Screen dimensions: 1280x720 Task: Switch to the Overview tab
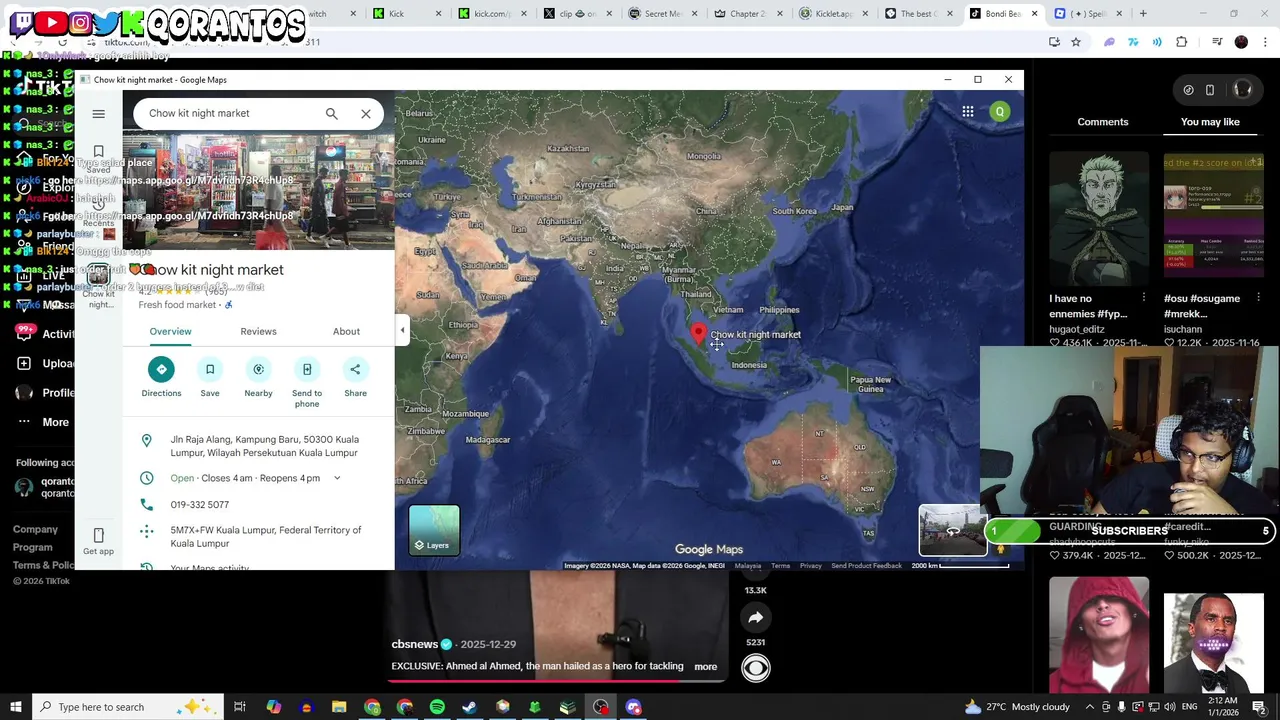coord(170,331)
